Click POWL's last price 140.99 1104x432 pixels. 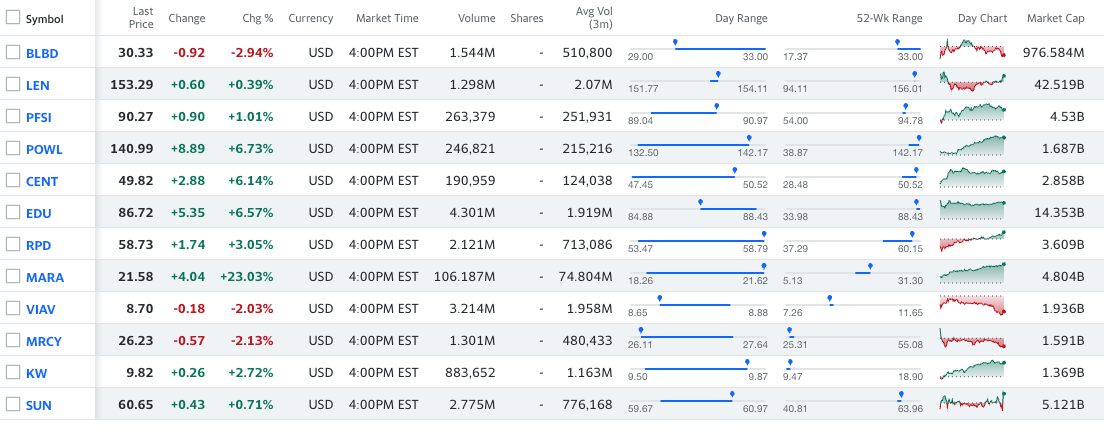[132, 148]
